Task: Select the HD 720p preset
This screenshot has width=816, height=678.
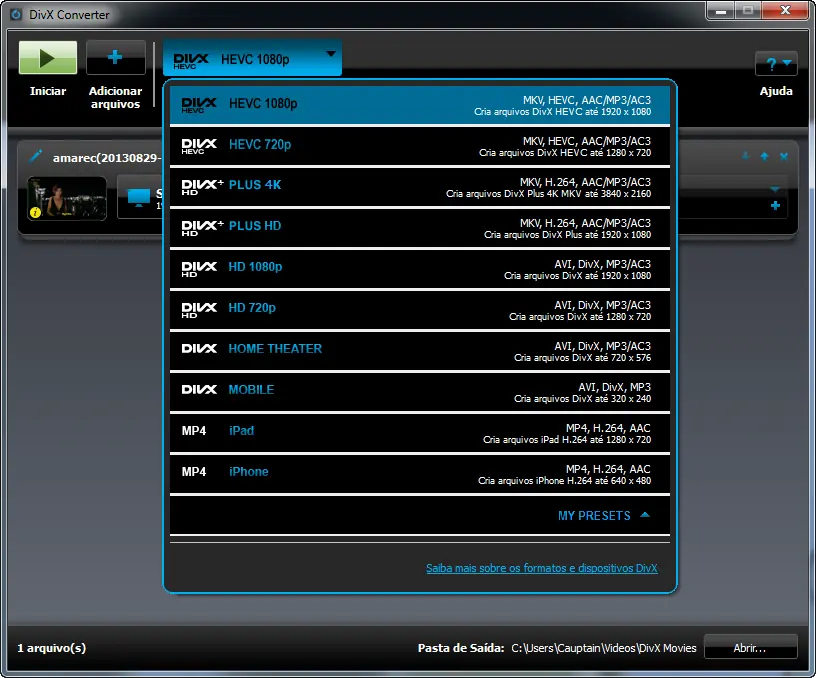Action: point(419,311)
